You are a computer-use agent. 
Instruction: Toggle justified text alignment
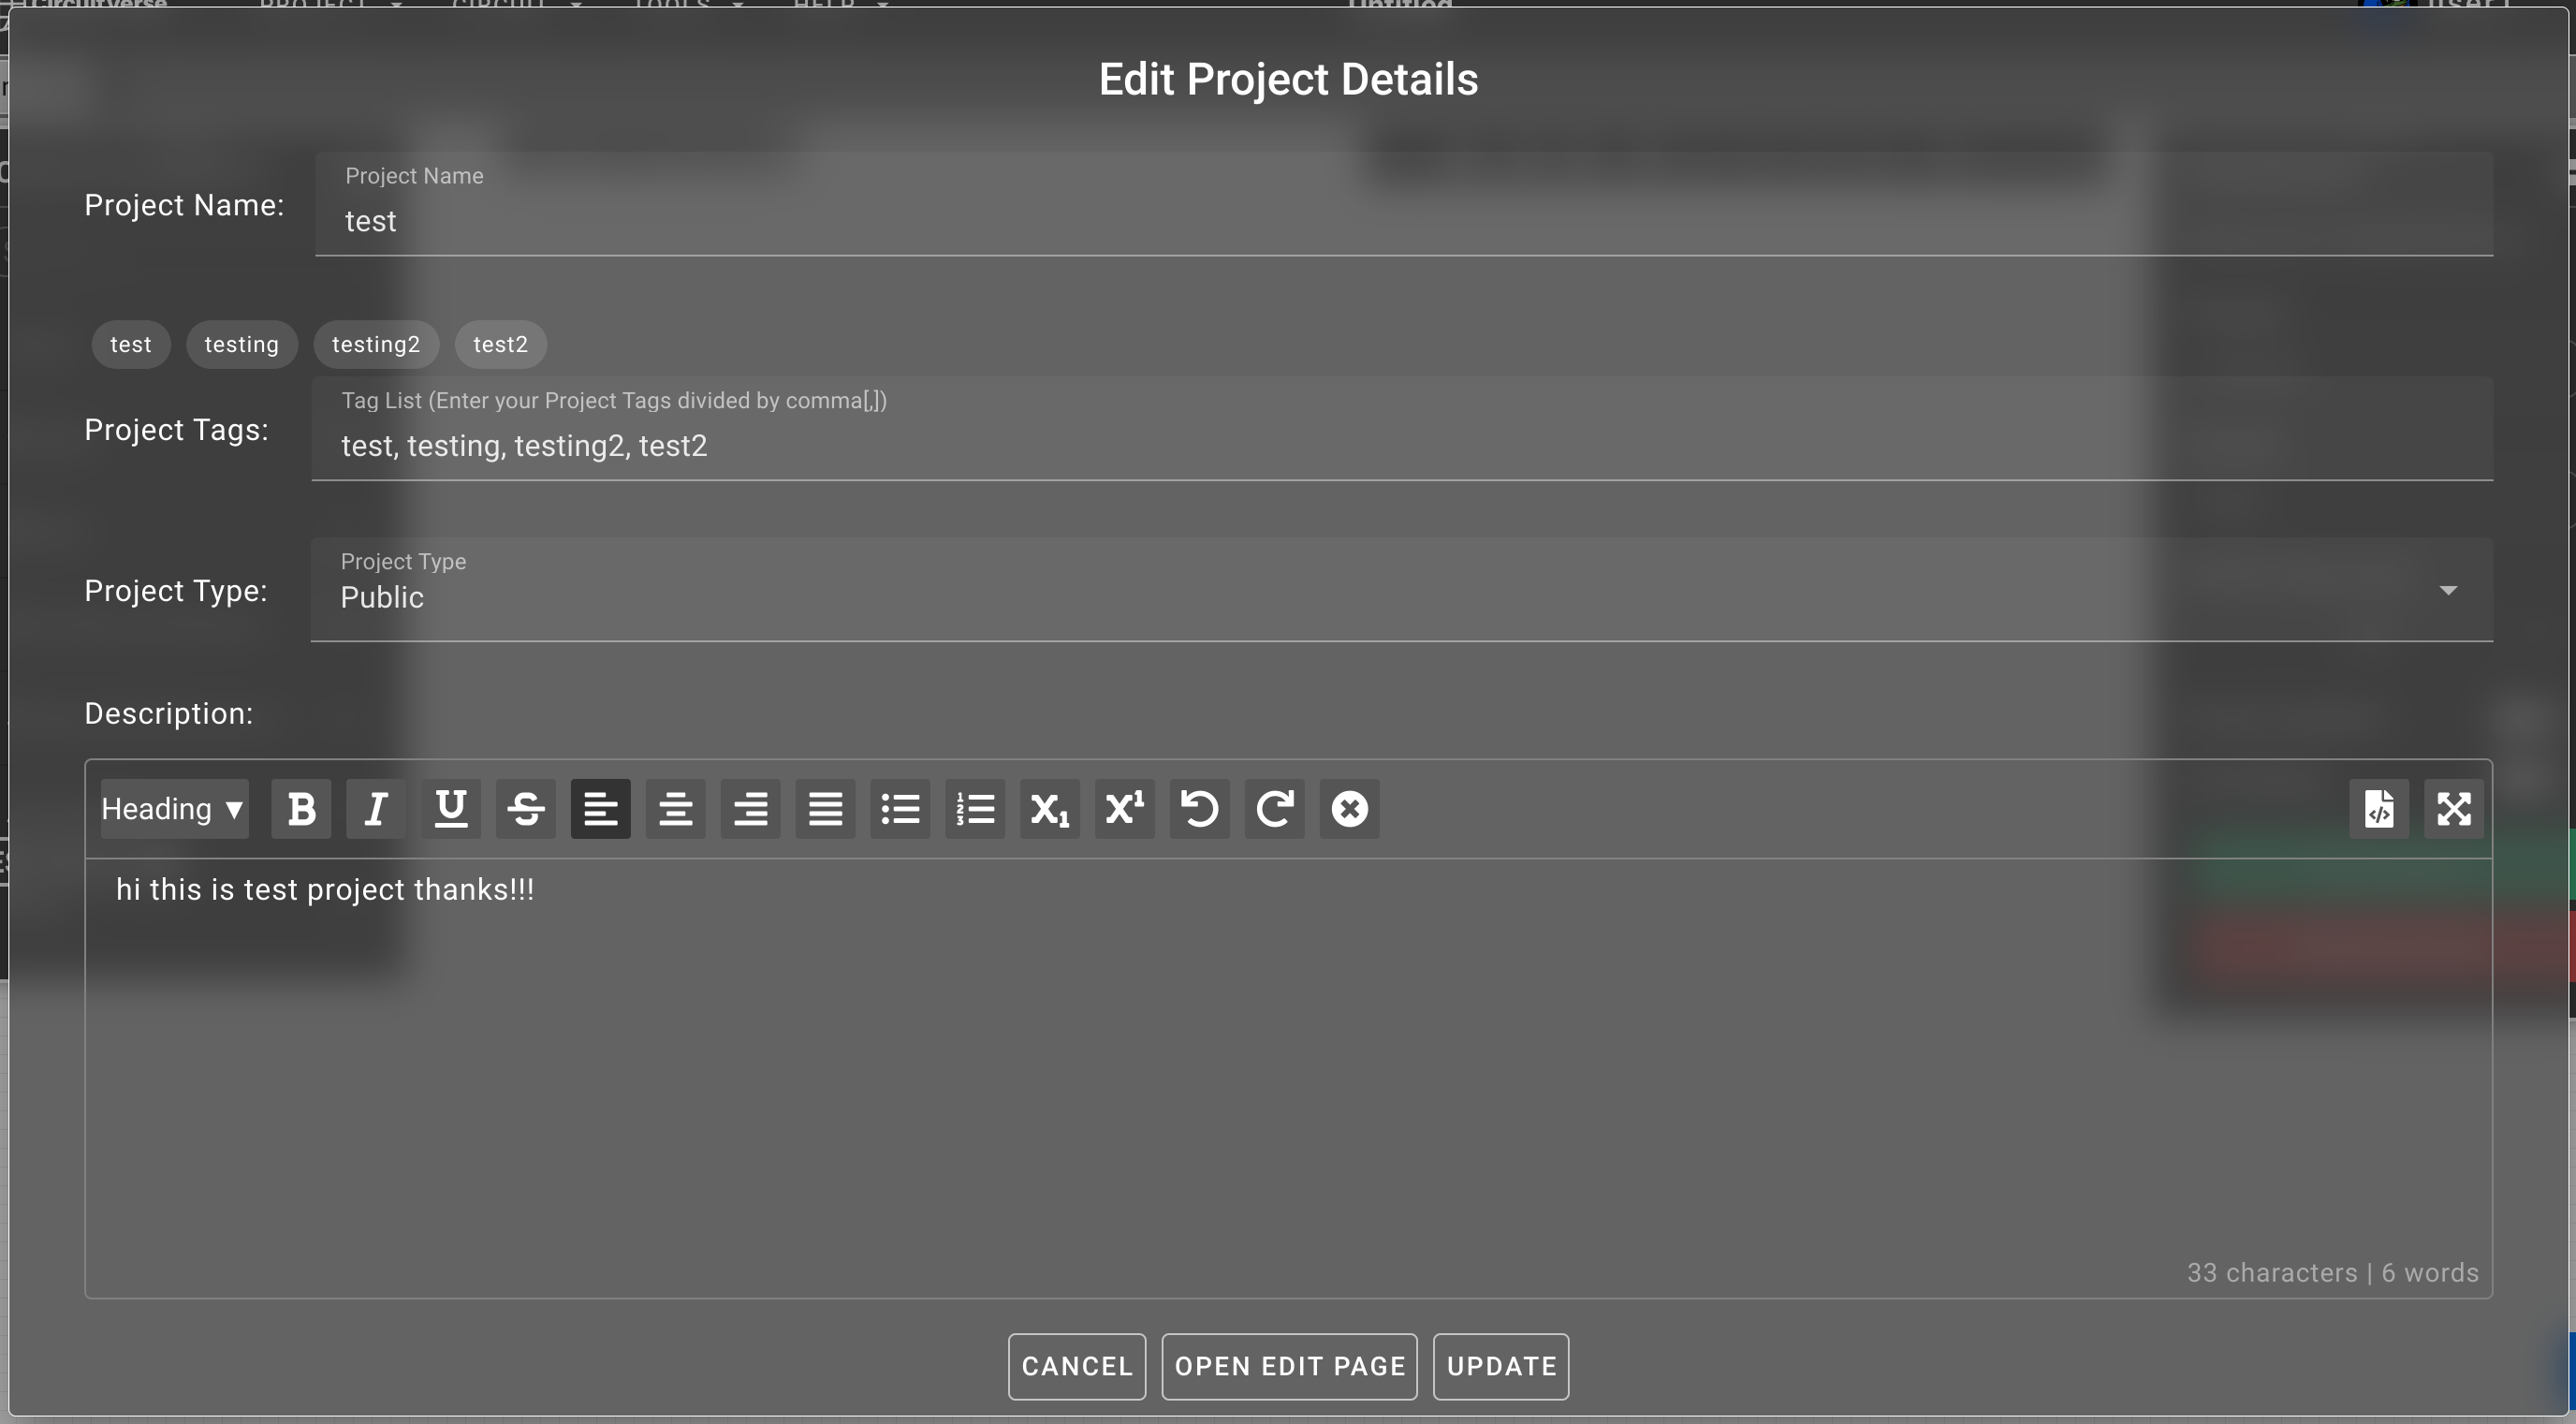click(824, 809)
